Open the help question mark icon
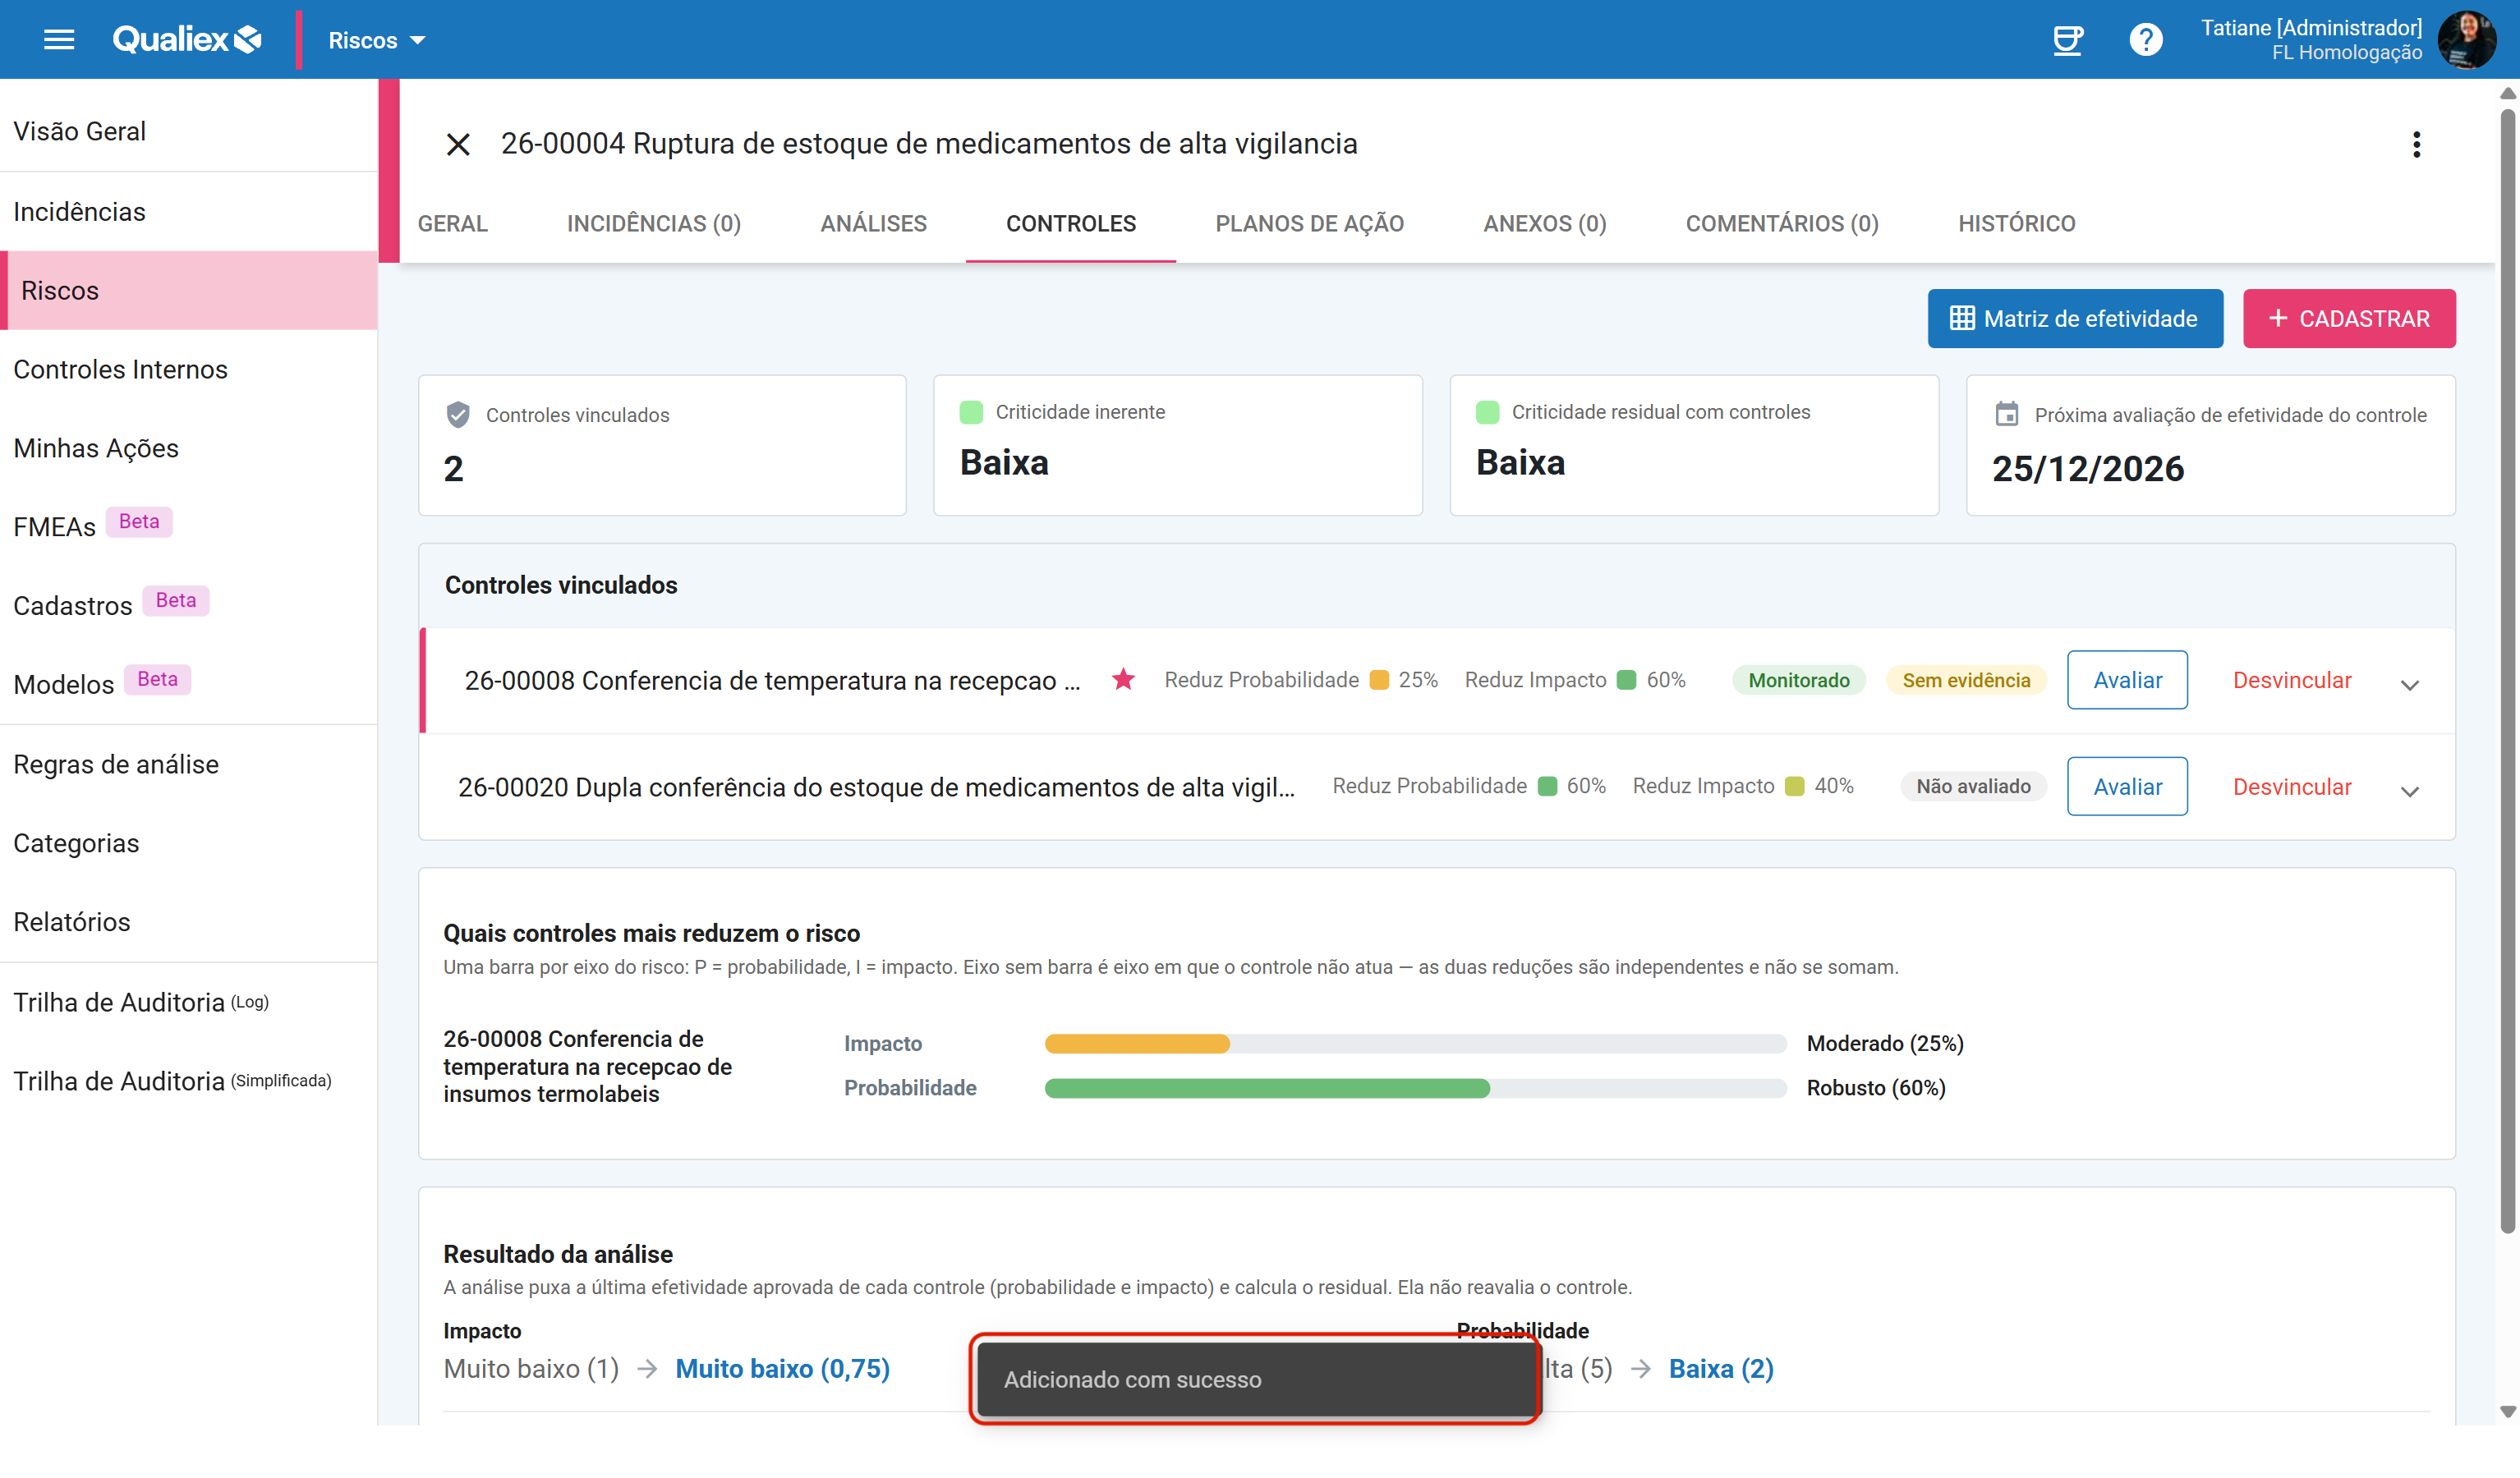The image size is (2520, 1478). (2145, 40)
